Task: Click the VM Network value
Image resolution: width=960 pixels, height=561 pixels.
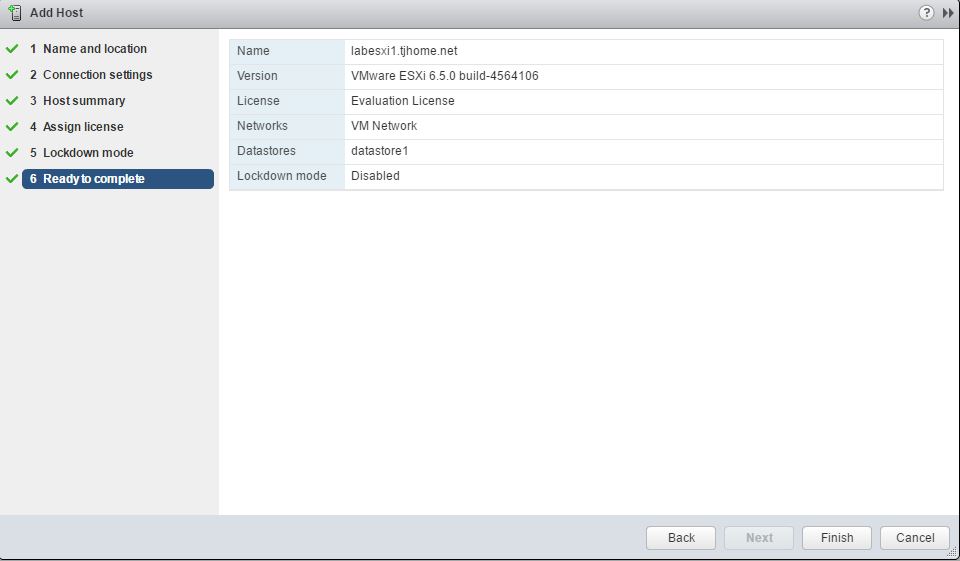Action: click(384, 126)
